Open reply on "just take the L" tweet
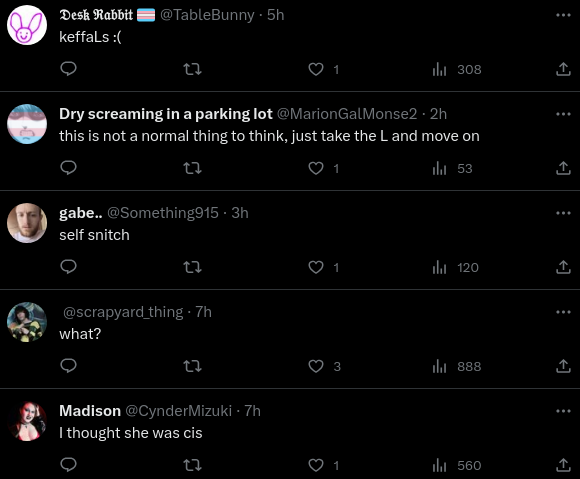The image size is (580, 479). pyautogui.click(x=68, y=168)
